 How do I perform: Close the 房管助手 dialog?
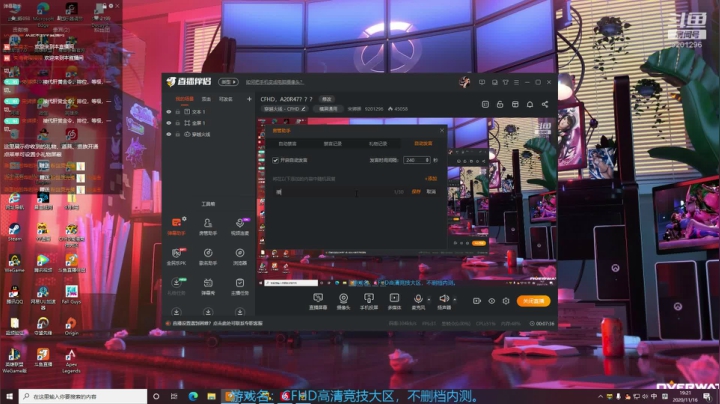[442, 131]
